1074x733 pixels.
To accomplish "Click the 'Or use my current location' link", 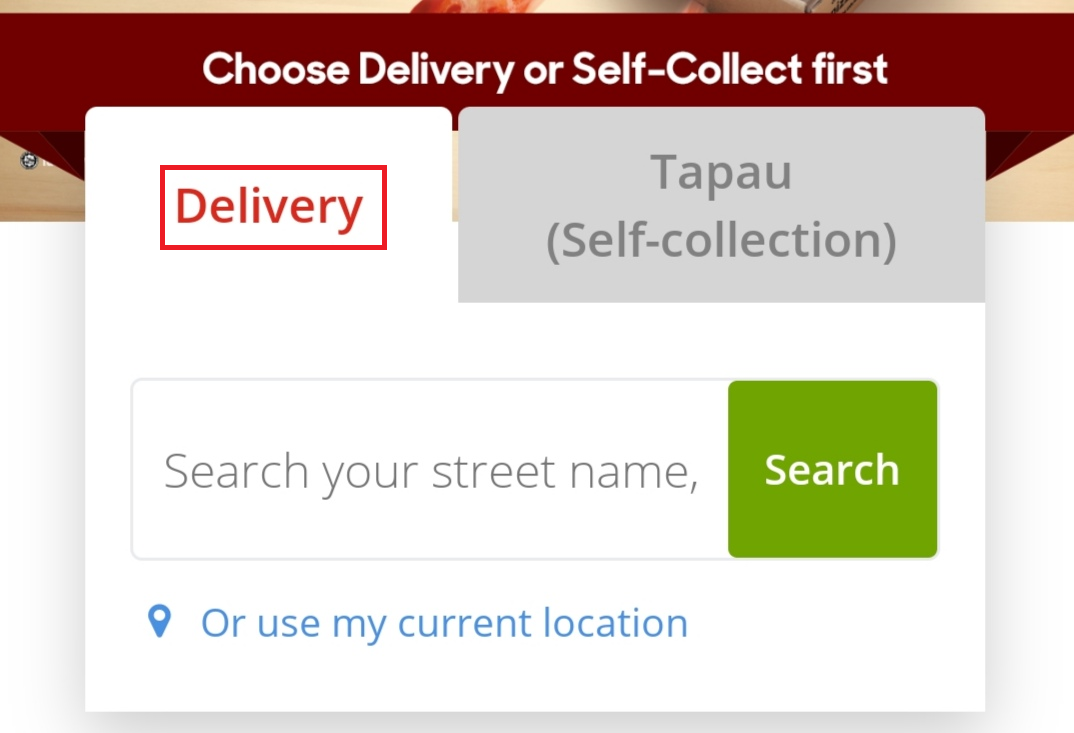I will [x=444, y=623].
